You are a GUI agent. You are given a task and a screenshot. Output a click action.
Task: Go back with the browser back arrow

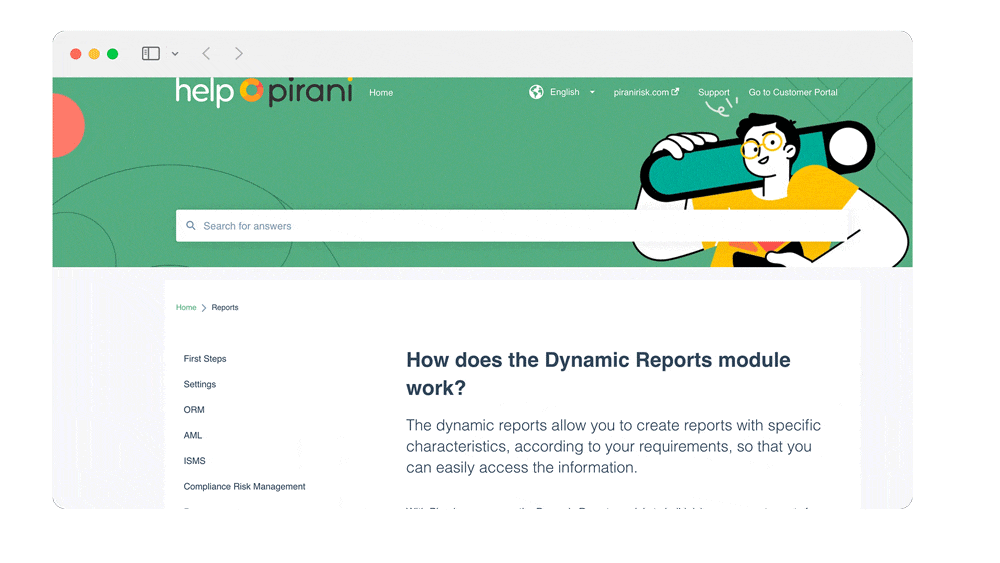[206, 54]
